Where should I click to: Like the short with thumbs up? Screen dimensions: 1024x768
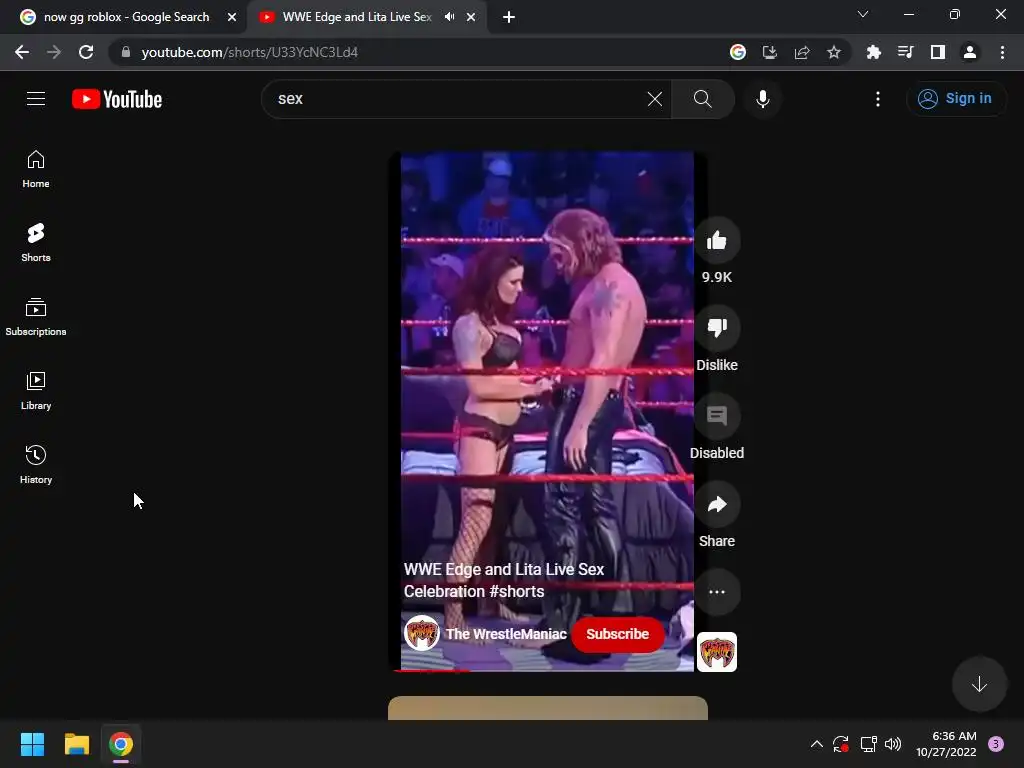tap(716, 240)
